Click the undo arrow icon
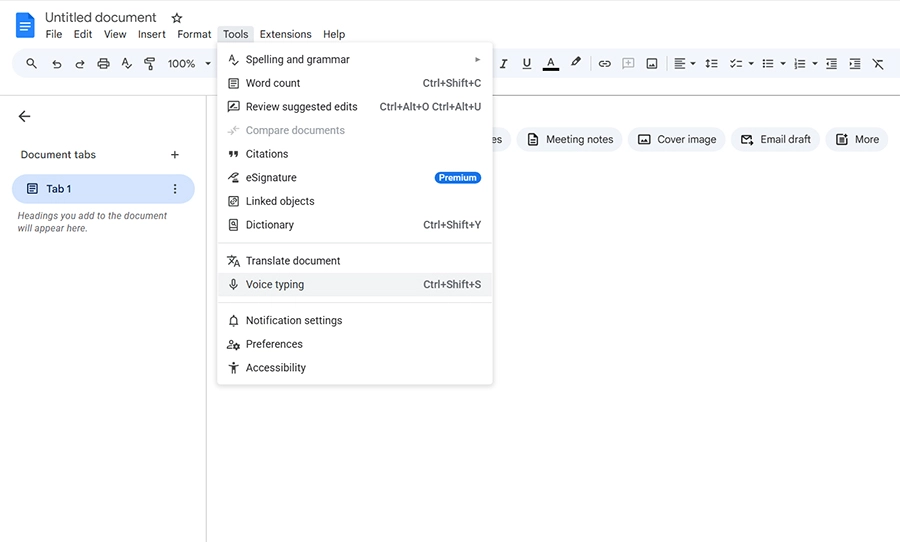Image resolution: width=900 pixels, height=542 pixels. (56, 64)
